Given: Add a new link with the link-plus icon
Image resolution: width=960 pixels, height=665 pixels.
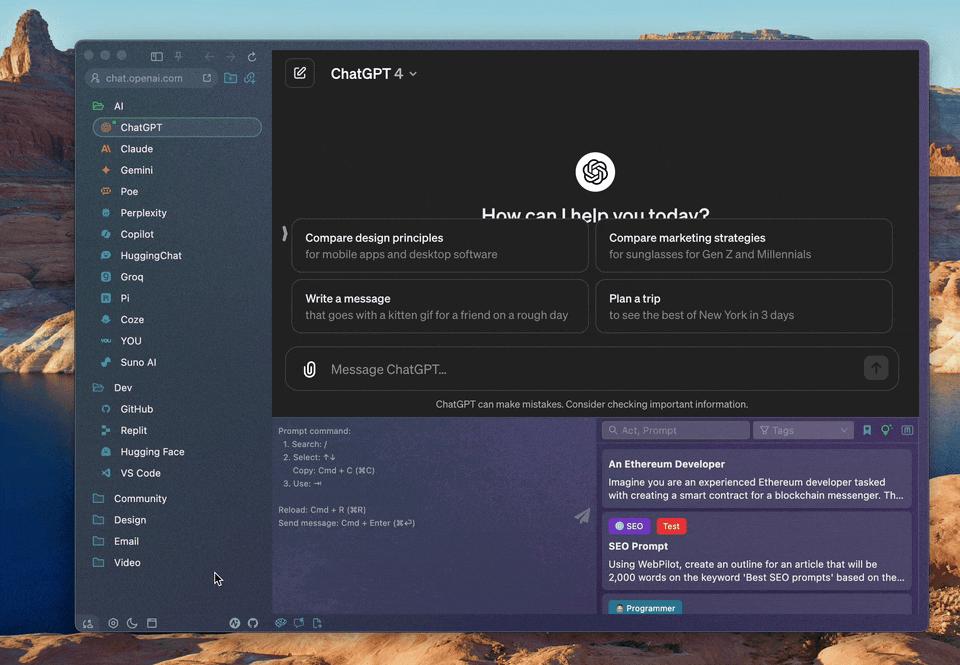Looking at the screenshot, I should click(250, 78).
